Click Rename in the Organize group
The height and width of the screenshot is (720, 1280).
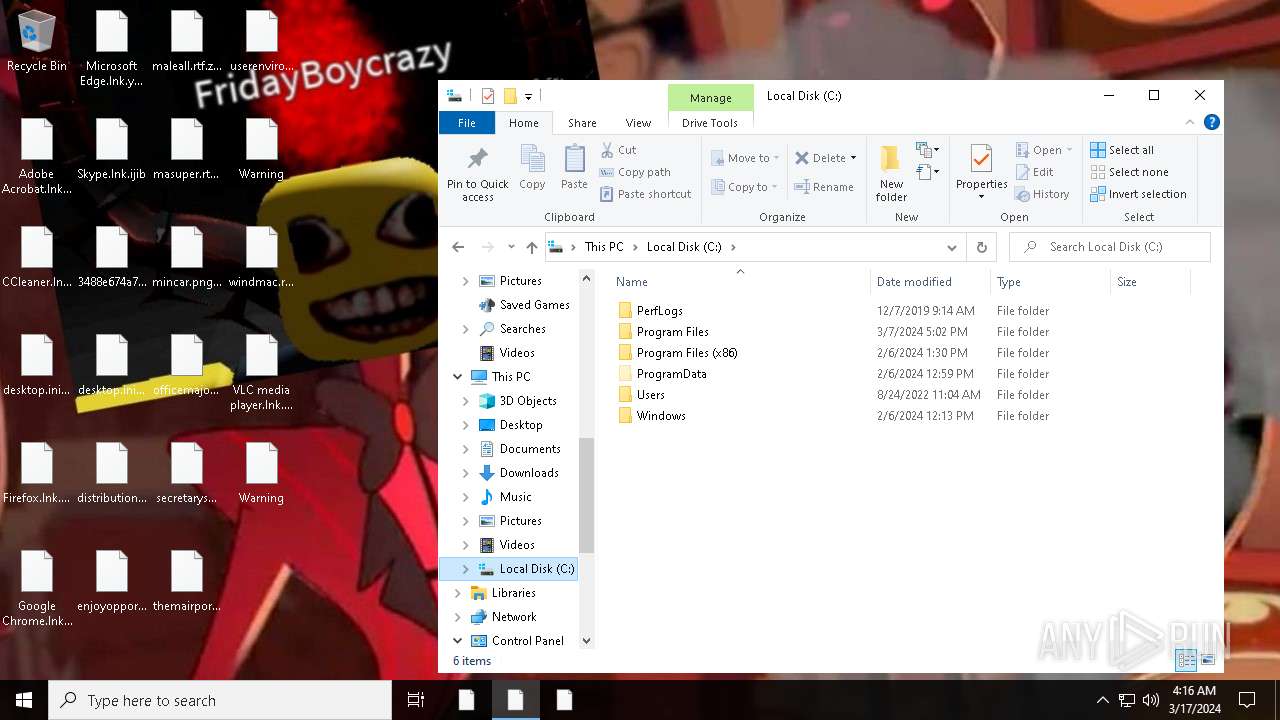[x=824, y=187]
